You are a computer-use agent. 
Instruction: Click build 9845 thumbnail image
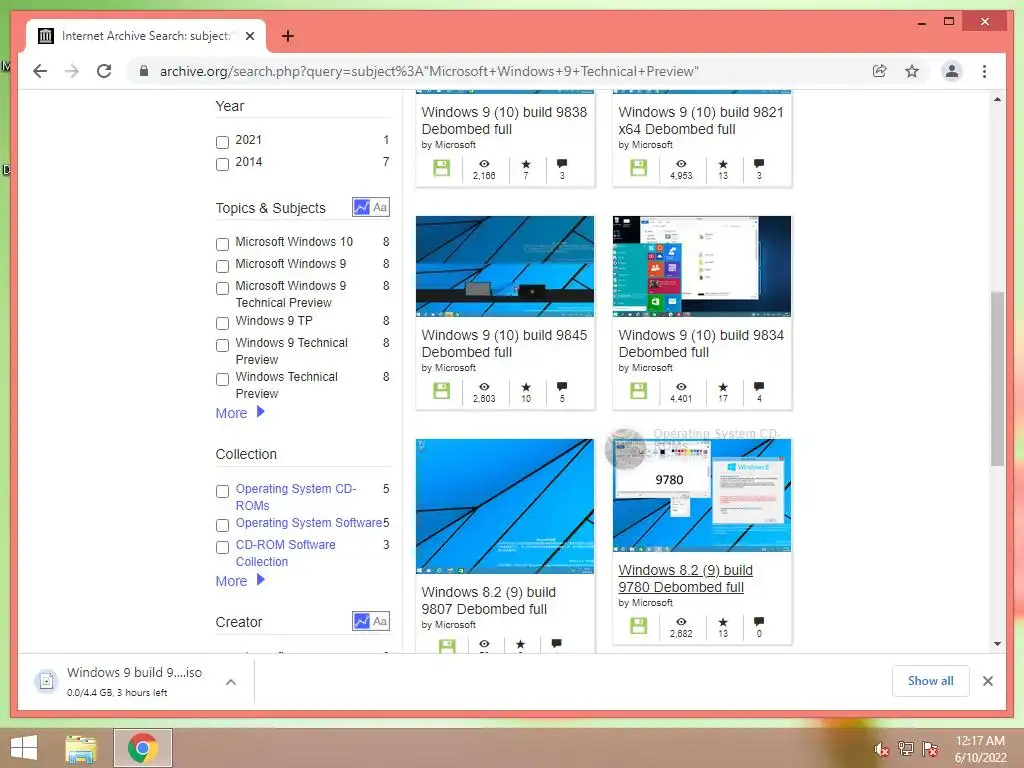(x=505, y=266)
